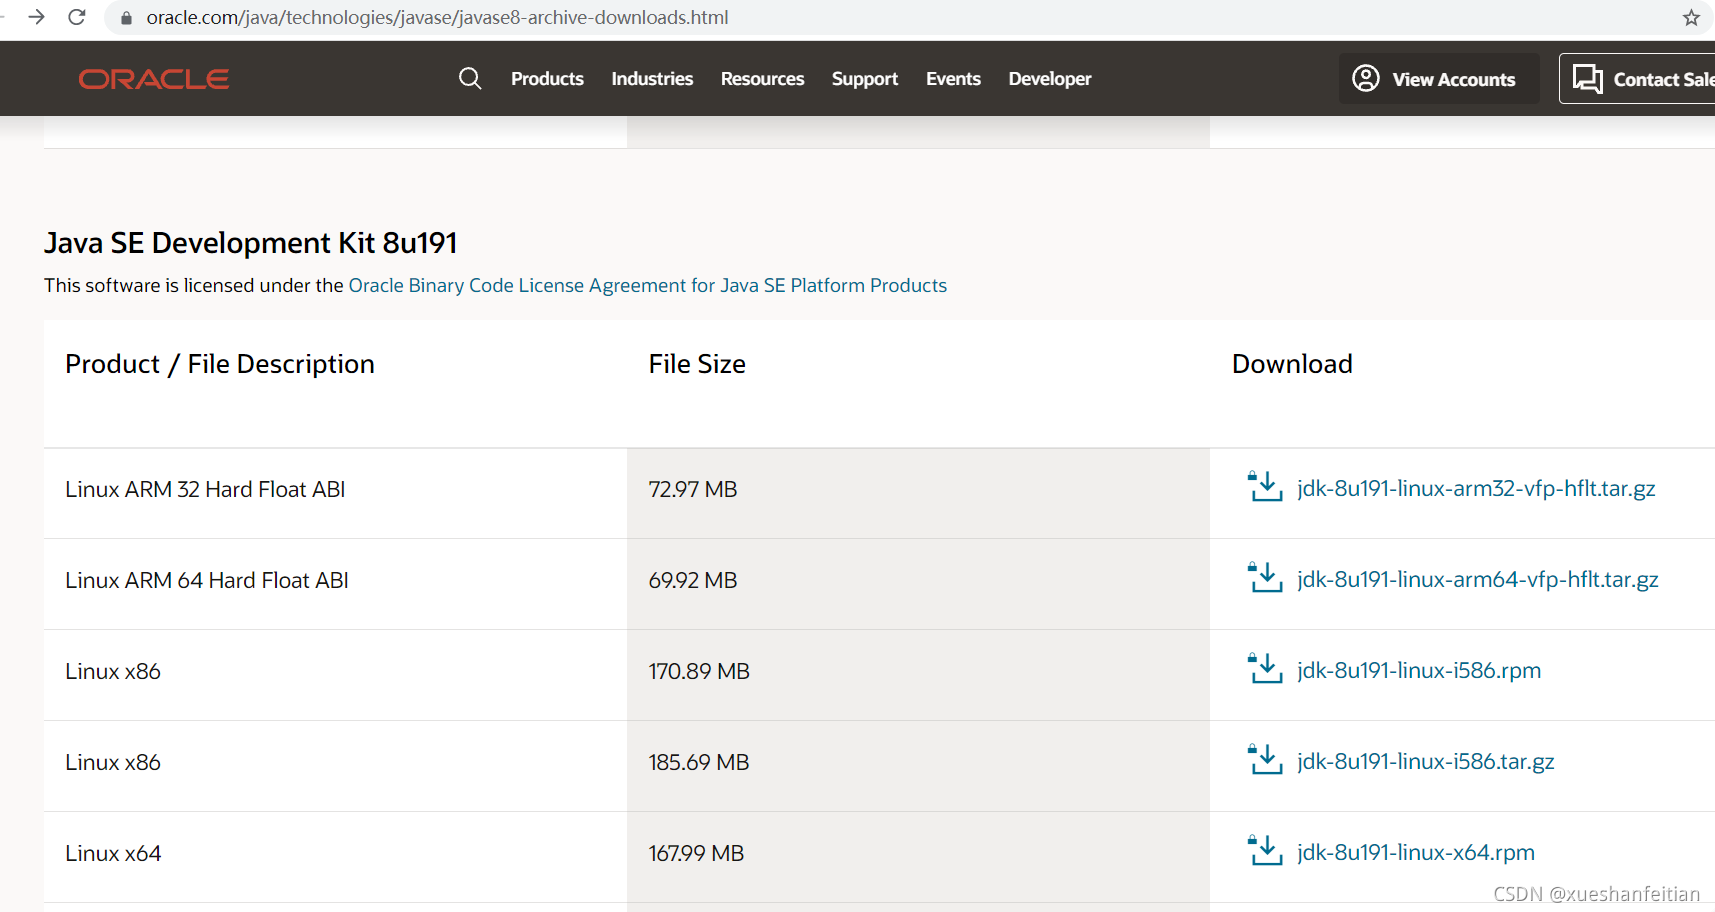Click download icon for linux-i586.tar.gz

click(x=1265, y=760)
